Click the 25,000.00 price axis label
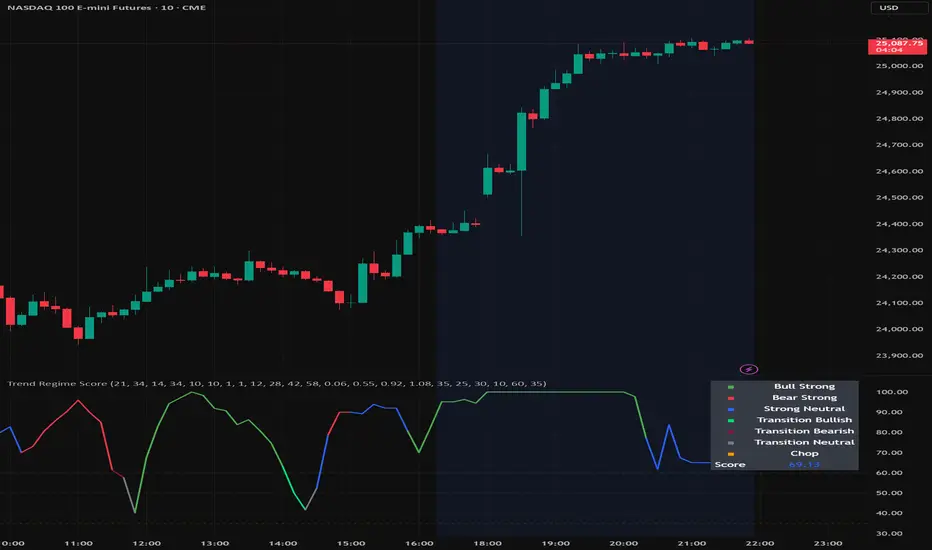Screen dimensions: 932x550 coord(899,66)
